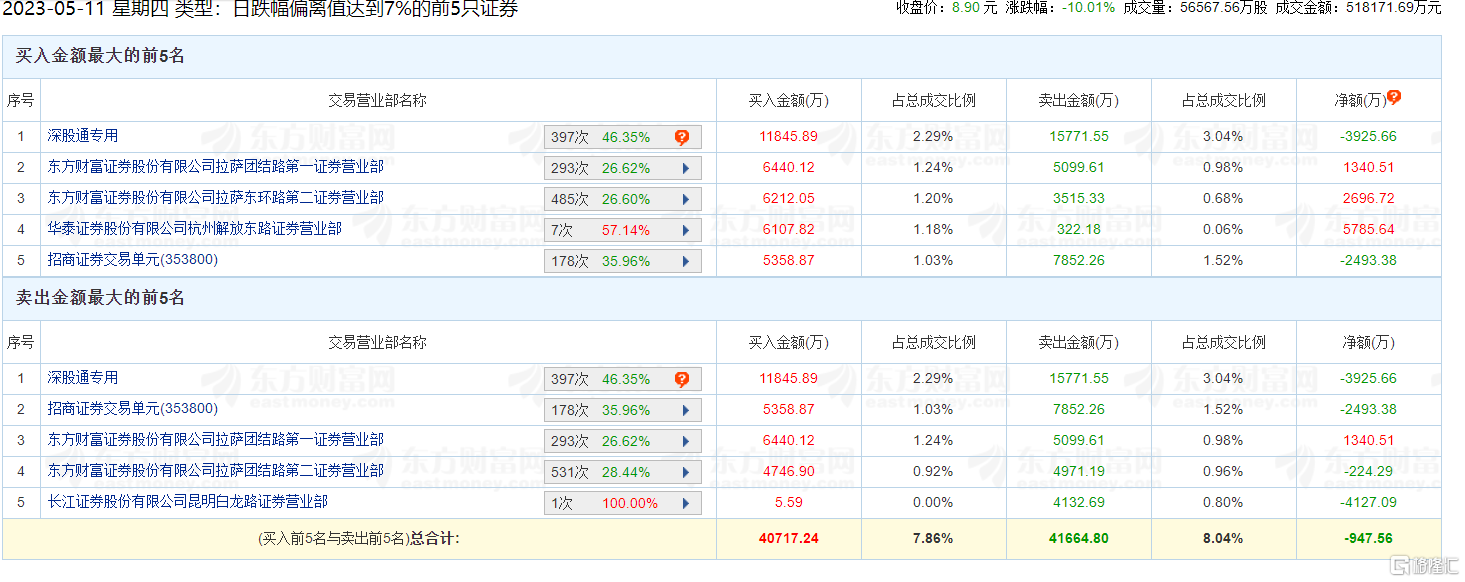Click the 1次 100.00% stats box
1465x582 pixels.
(623, 503)
